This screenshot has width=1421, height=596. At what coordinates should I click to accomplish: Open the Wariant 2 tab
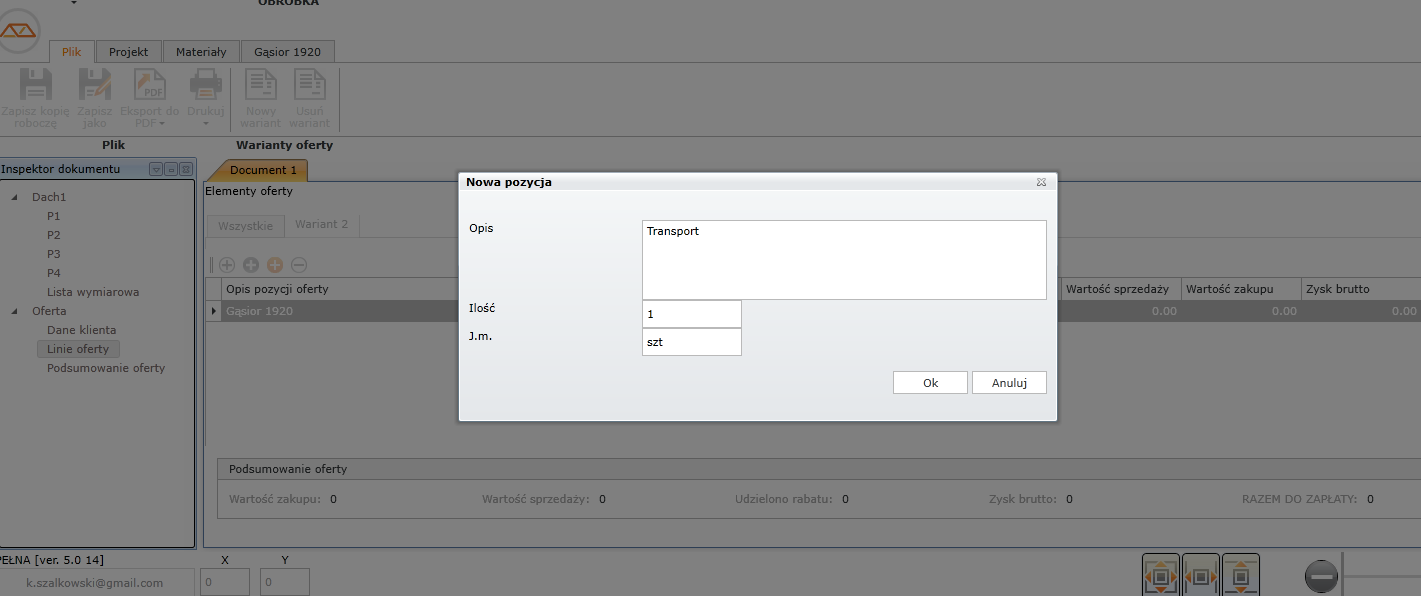[321, 225]
